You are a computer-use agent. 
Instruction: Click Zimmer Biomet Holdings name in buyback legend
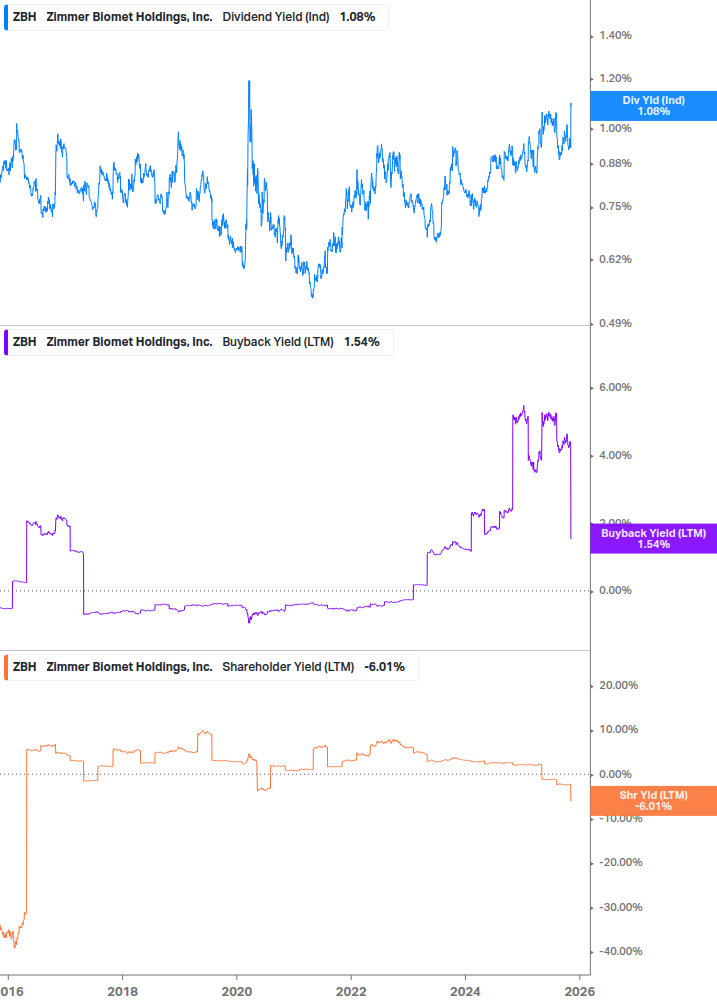pos(129,342)
